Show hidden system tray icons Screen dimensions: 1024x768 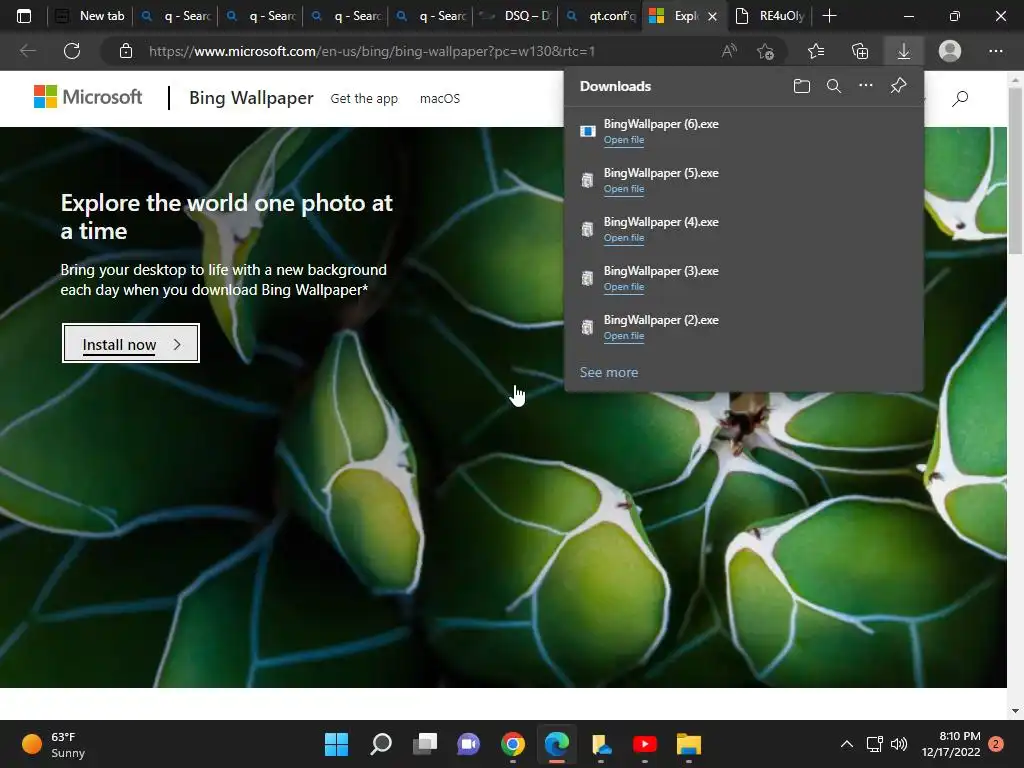pos(846,744)
